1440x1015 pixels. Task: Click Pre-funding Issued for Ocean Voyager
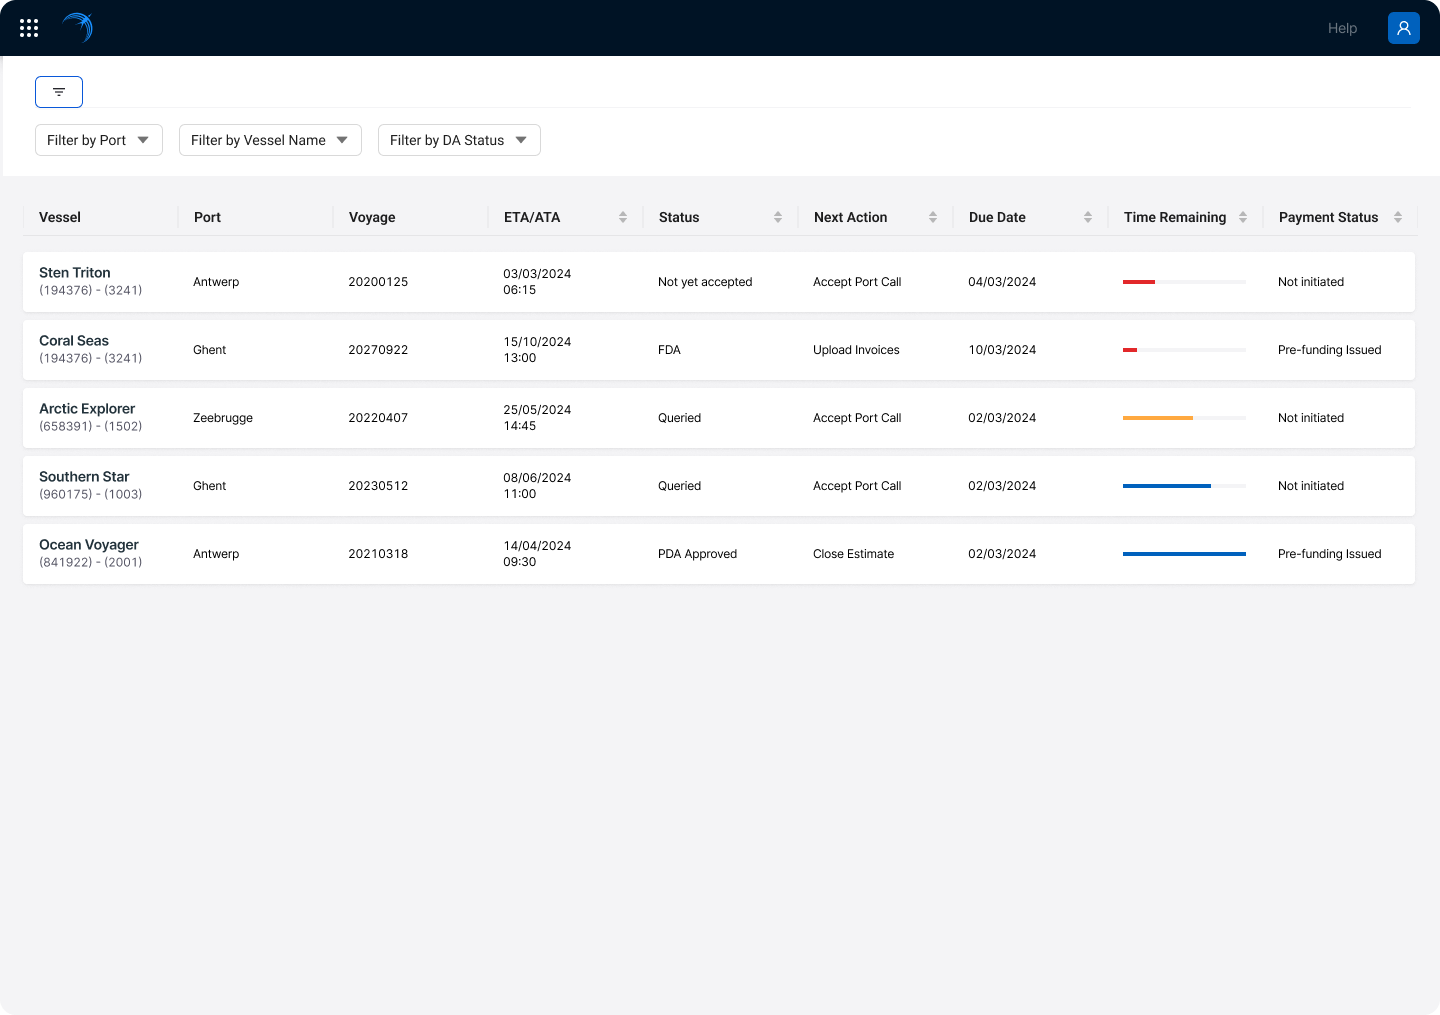[x=1329, y=554]
